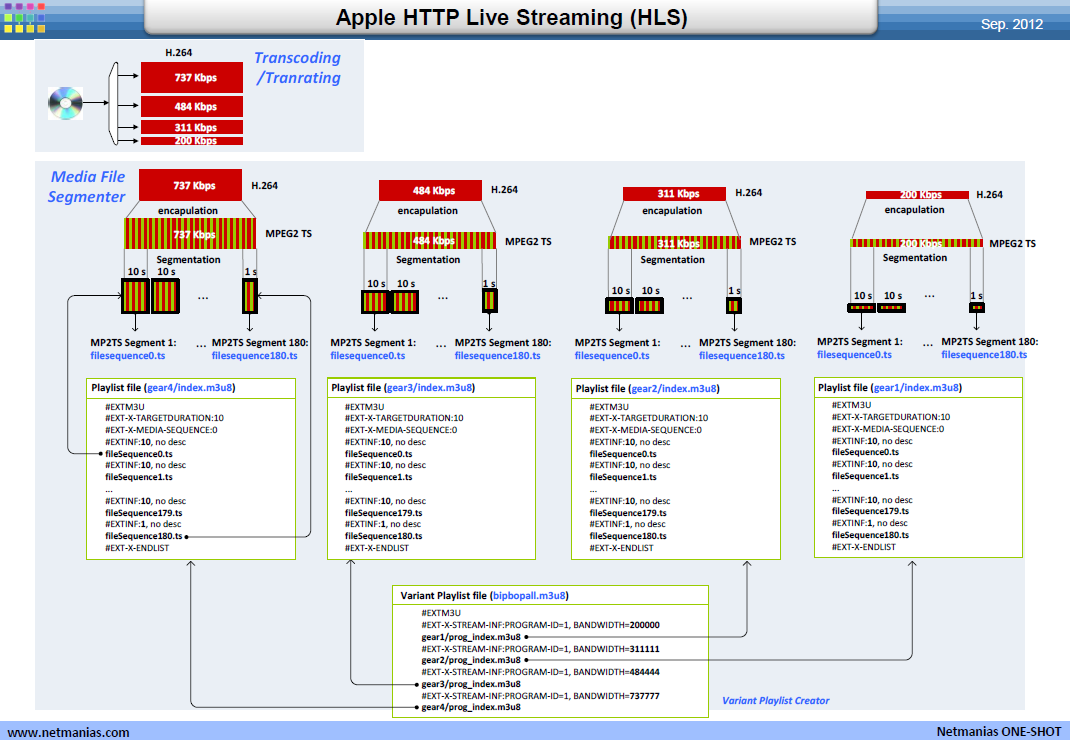Click fileSequence179.ts in the gear3 playlist
The image size is (1070, 740).
384,513
